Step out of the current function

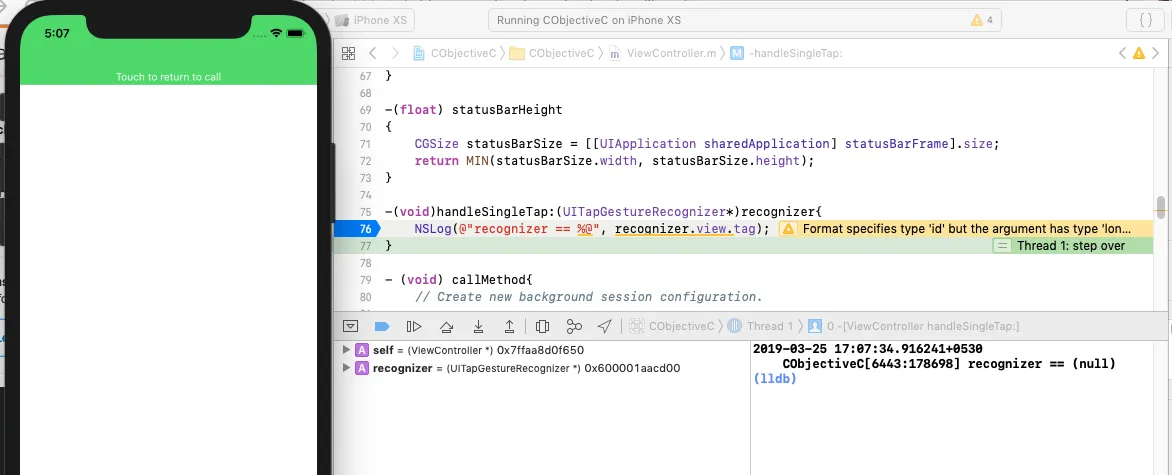pos(509,326)
